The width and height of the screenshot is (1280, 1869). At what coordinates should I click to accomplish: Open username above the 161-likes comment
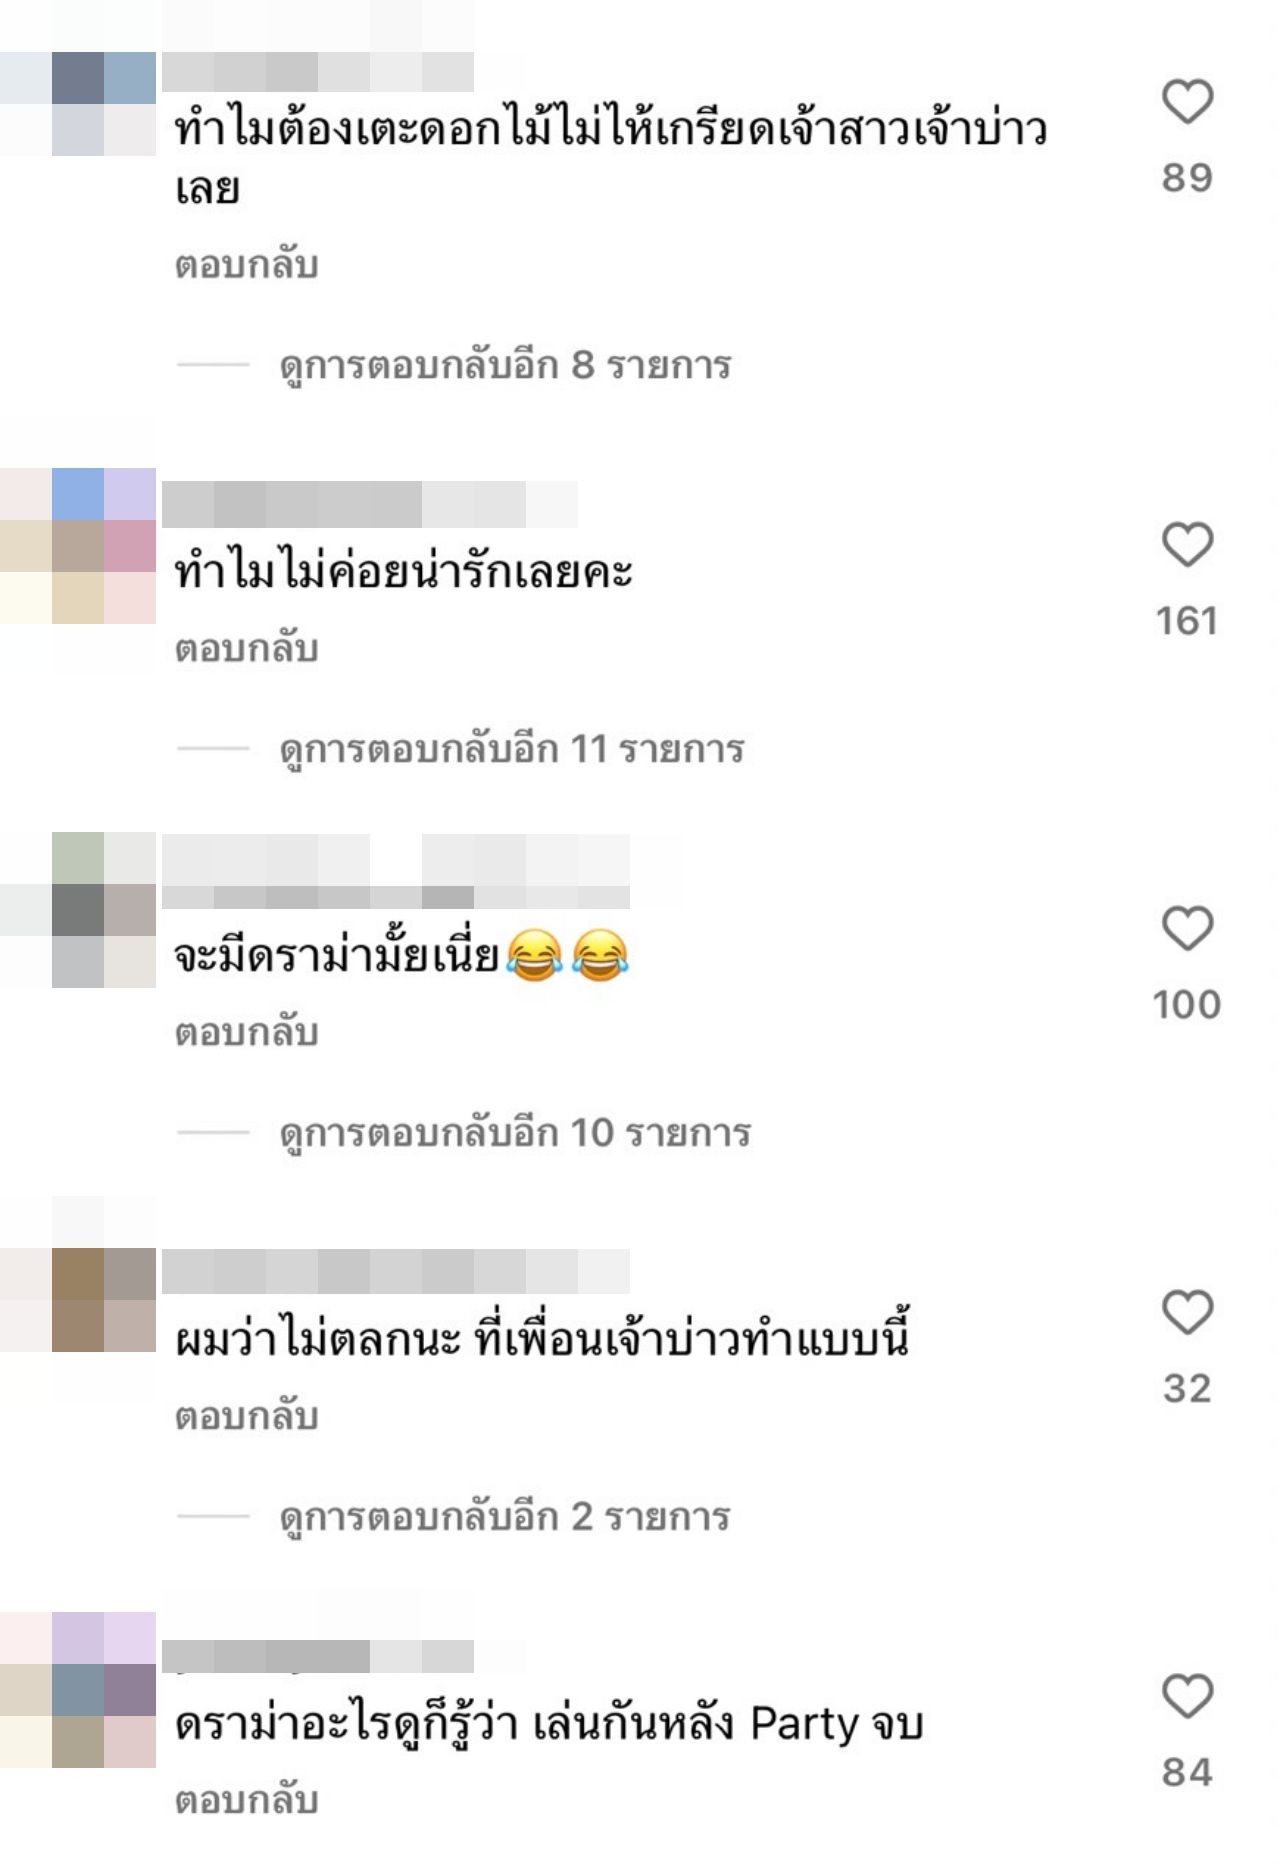[370, 504]
